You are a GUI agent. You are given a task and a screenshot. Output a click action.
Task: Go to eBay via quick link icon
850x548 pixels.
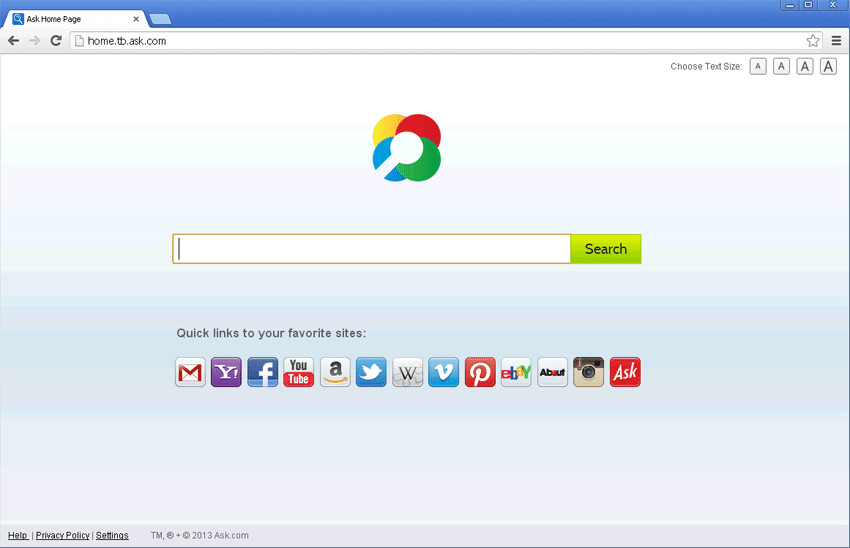point(516,372)
